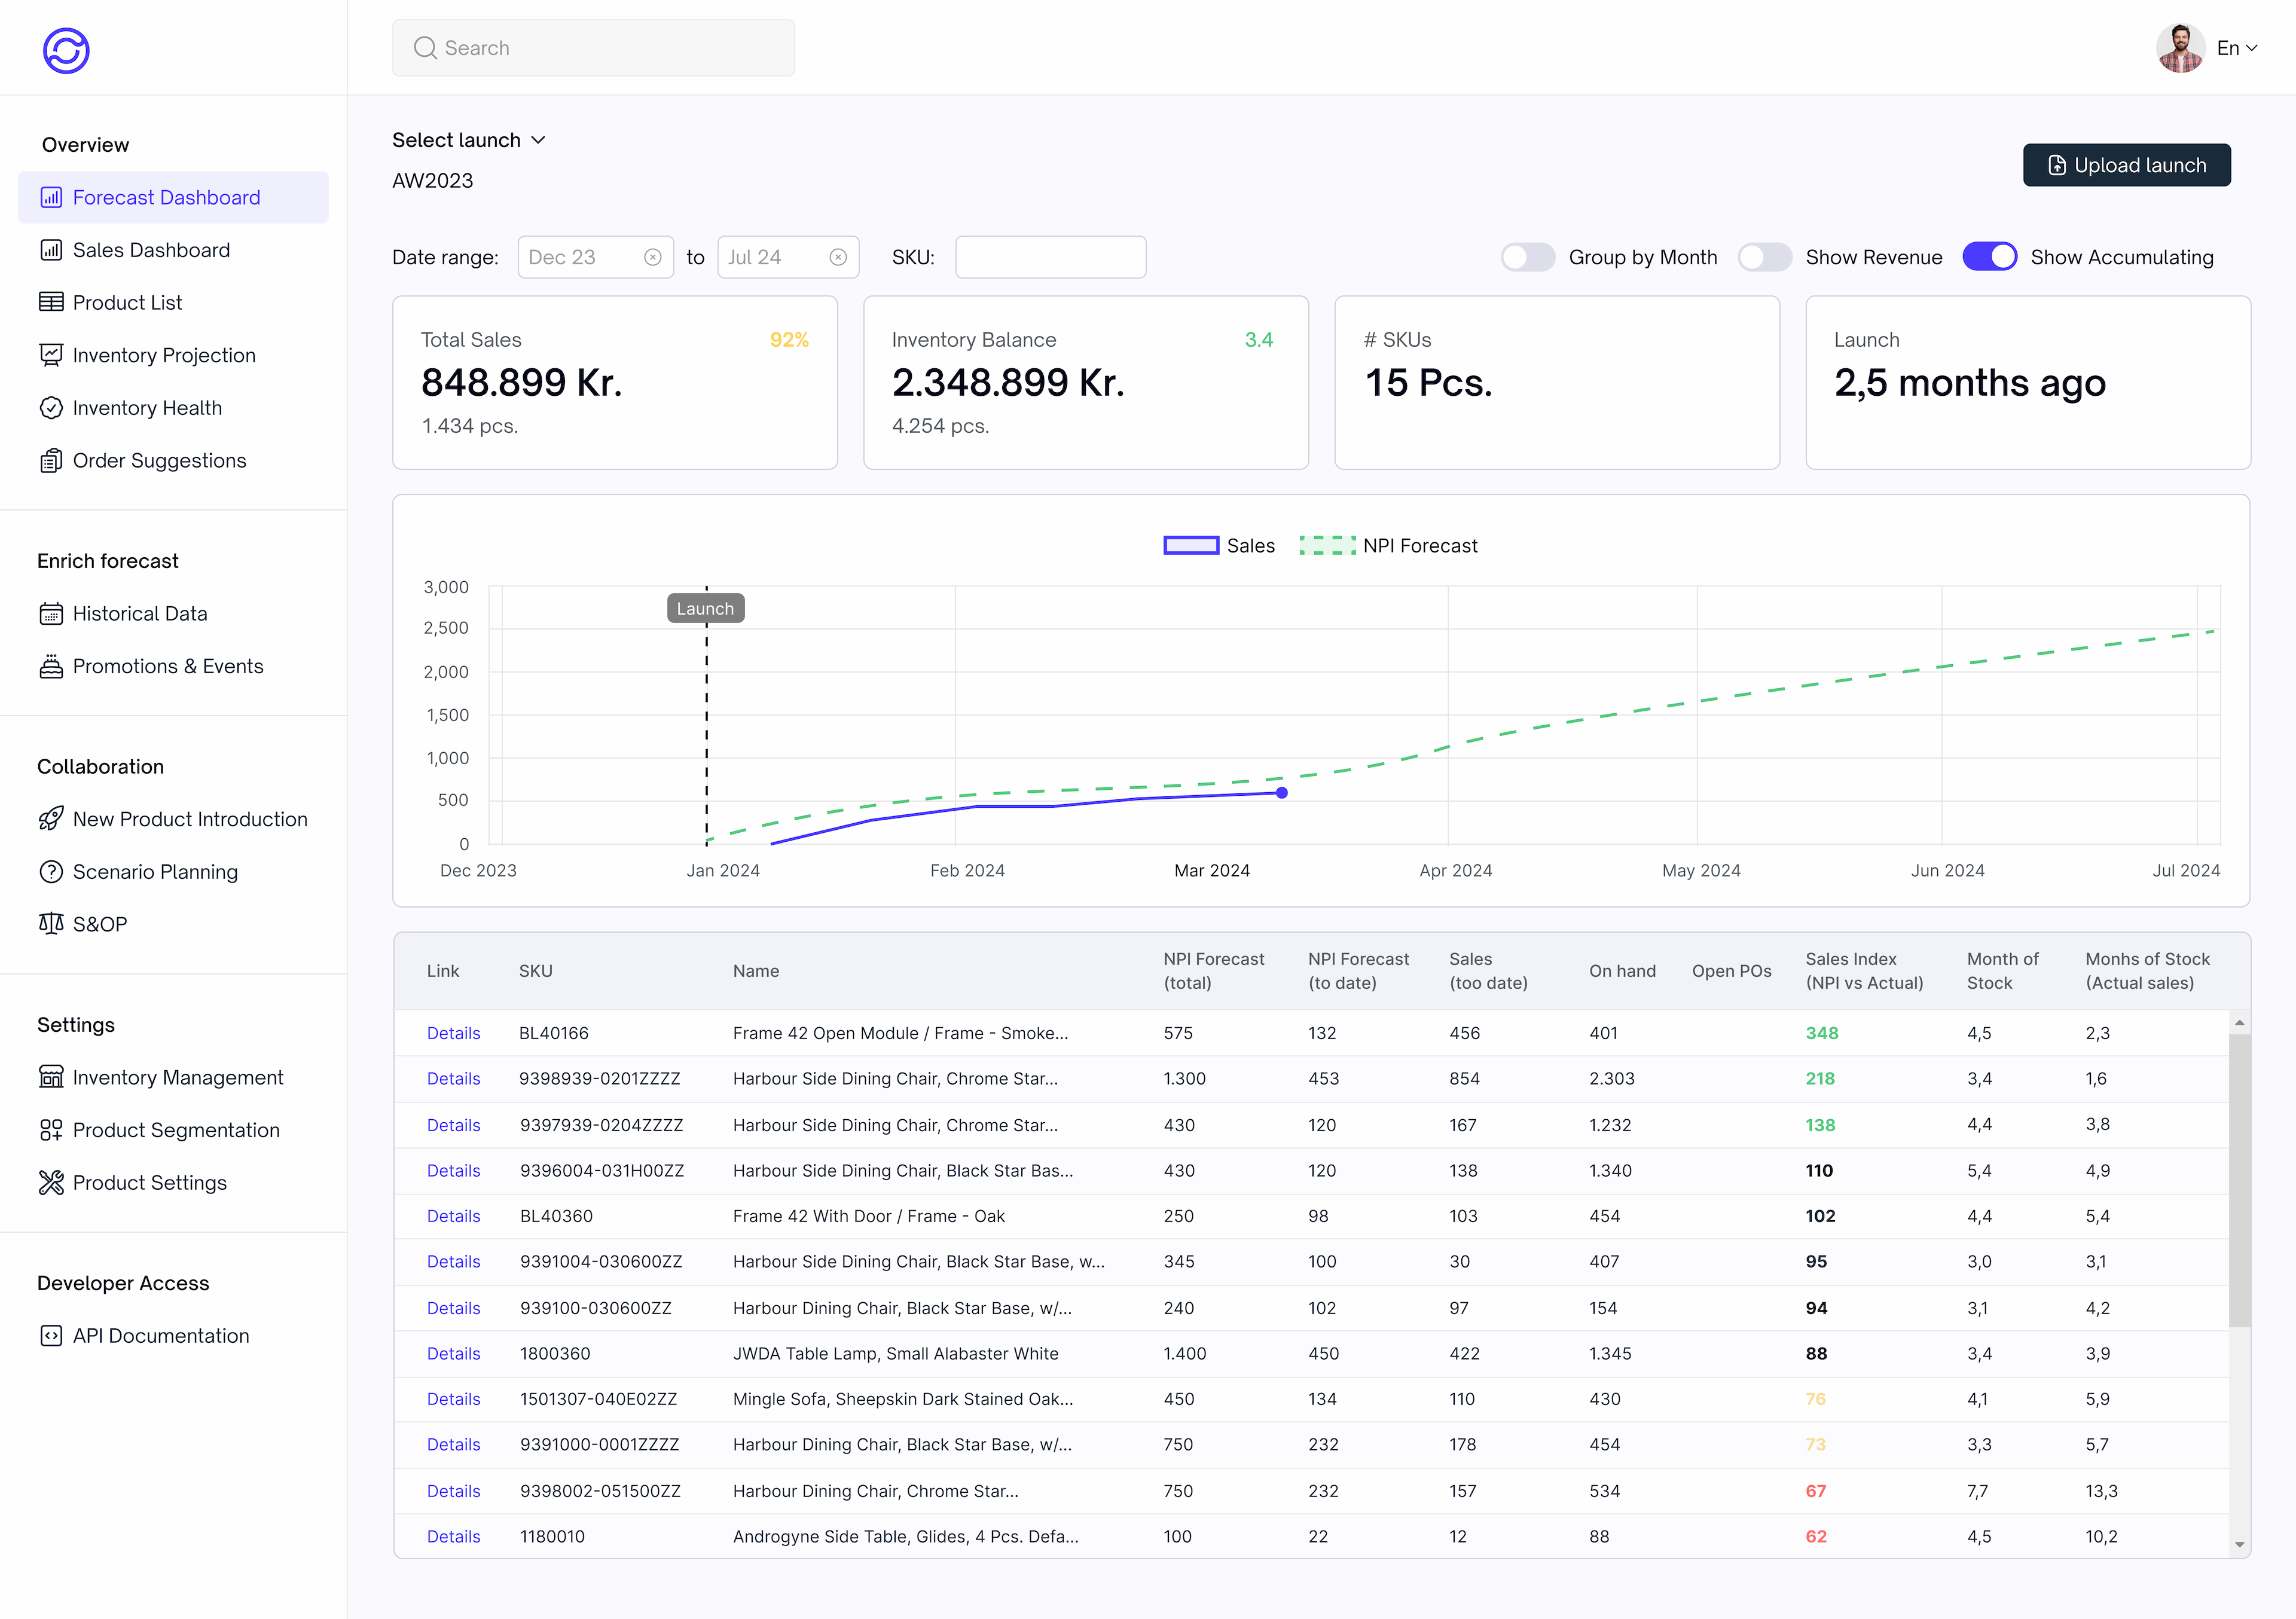Clear the Dec 23 start date

pos(653,258)
